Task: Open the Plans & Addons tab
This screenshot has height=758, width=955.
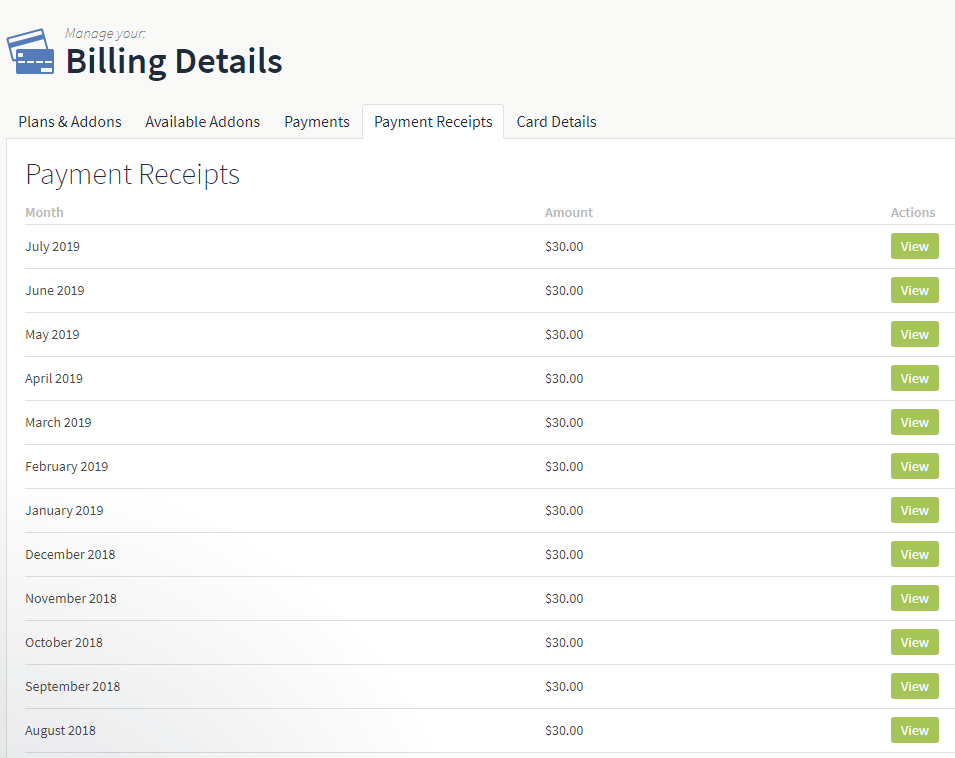Action: 70,122
